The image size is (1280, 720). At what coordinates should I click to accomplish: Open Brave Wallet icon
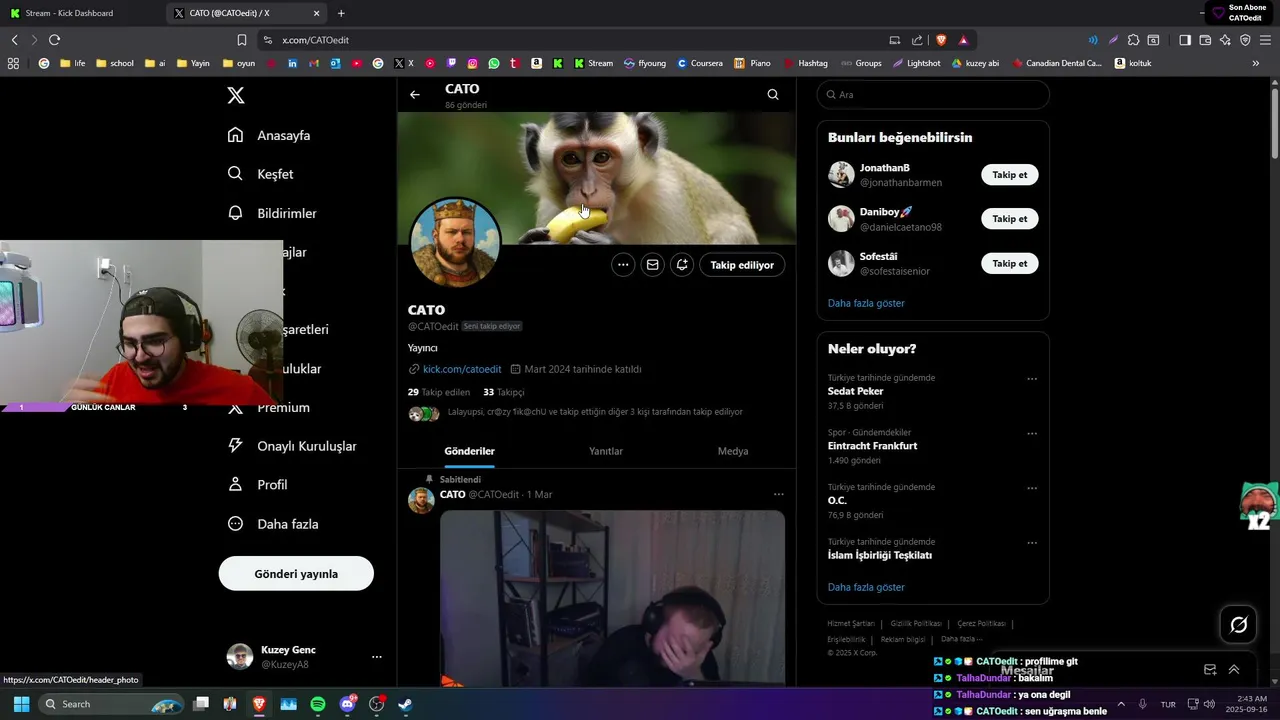tap(1205, 40)
